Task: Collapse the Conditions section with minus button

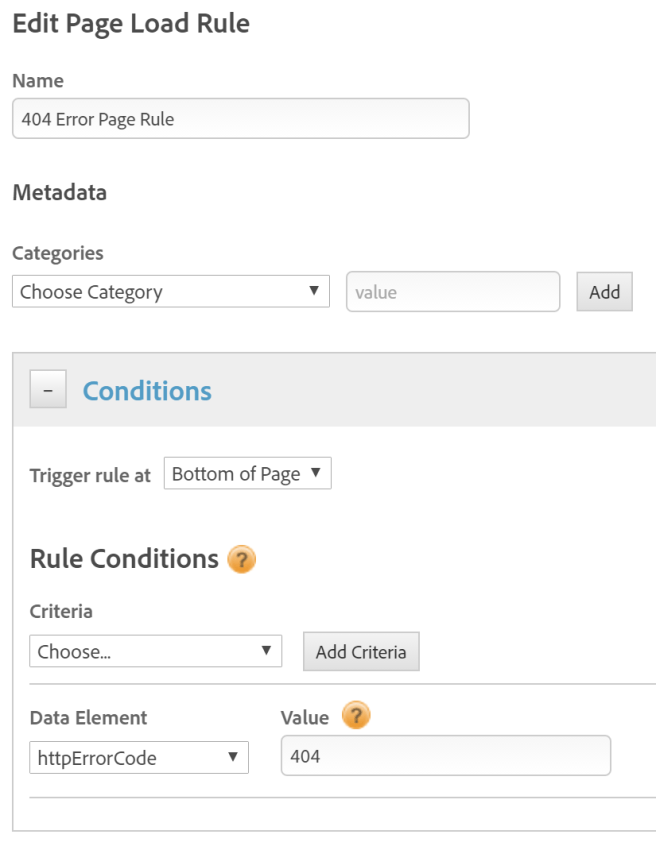Action: point(48,390)
